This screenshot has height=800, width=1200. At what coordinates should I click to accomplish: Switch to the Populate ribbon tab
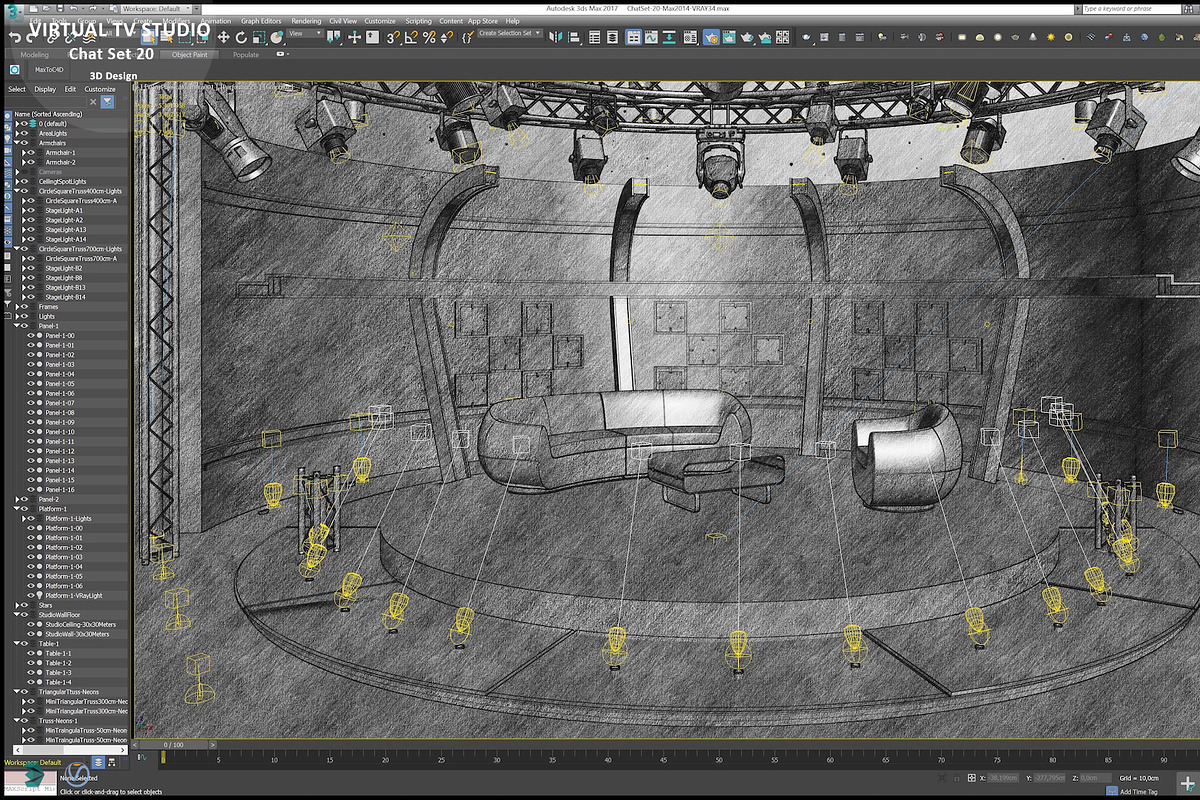[246, 55]
